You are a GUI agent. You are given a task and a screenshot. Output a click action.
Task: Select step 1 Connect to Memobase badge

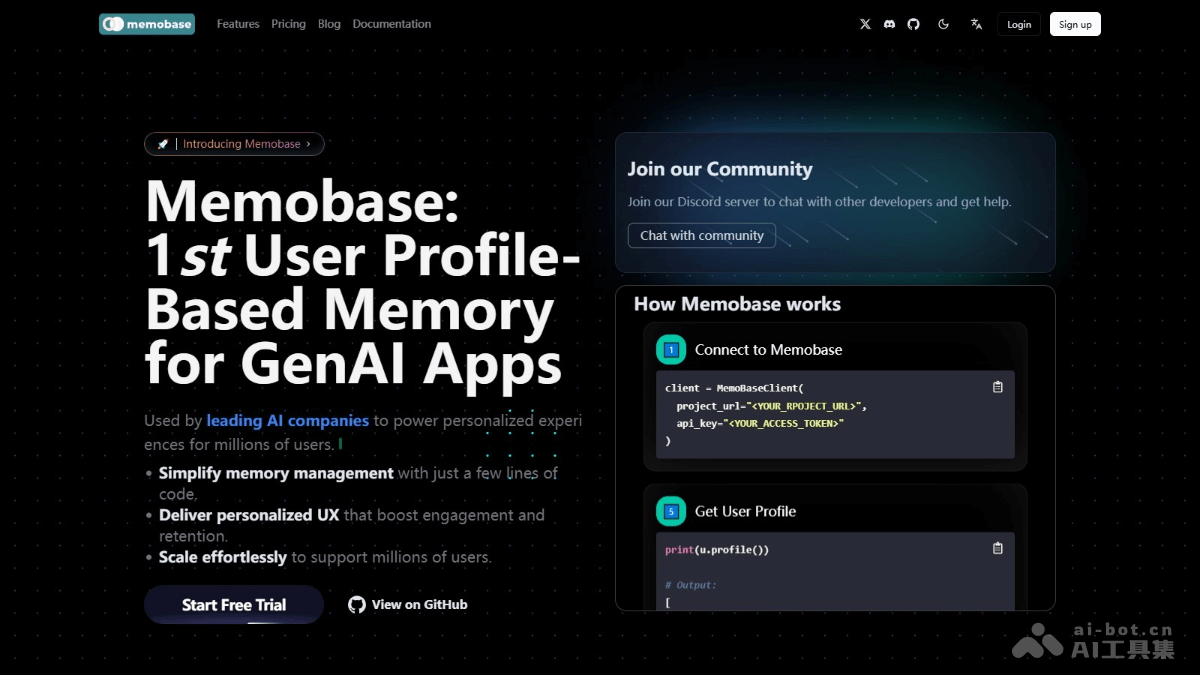pos(670,350)
